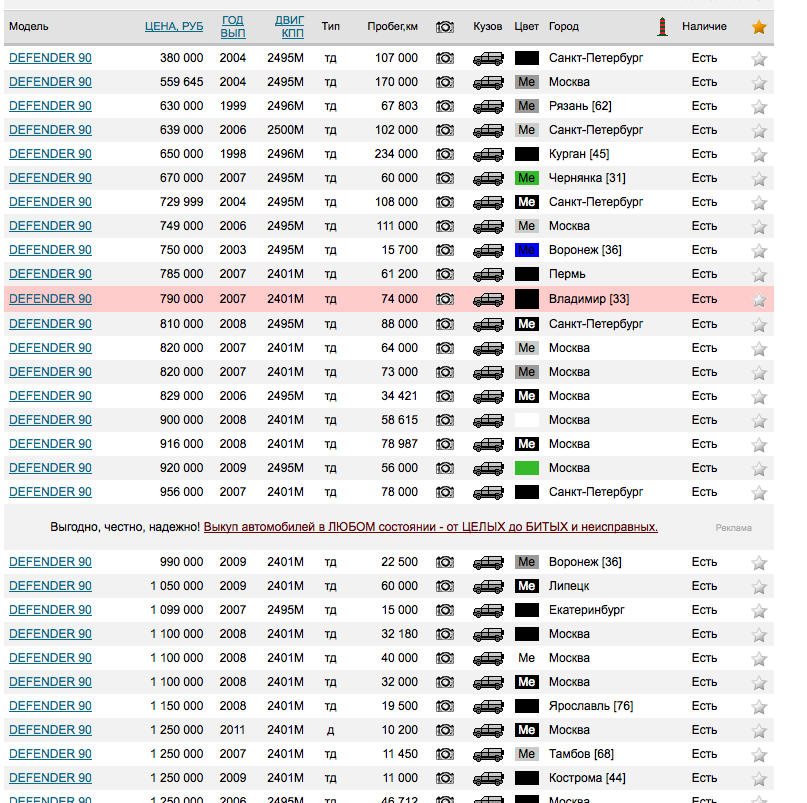Sort by the ДВИГ КПП column header
The image size is (807, 803).
tap(289, 27)
